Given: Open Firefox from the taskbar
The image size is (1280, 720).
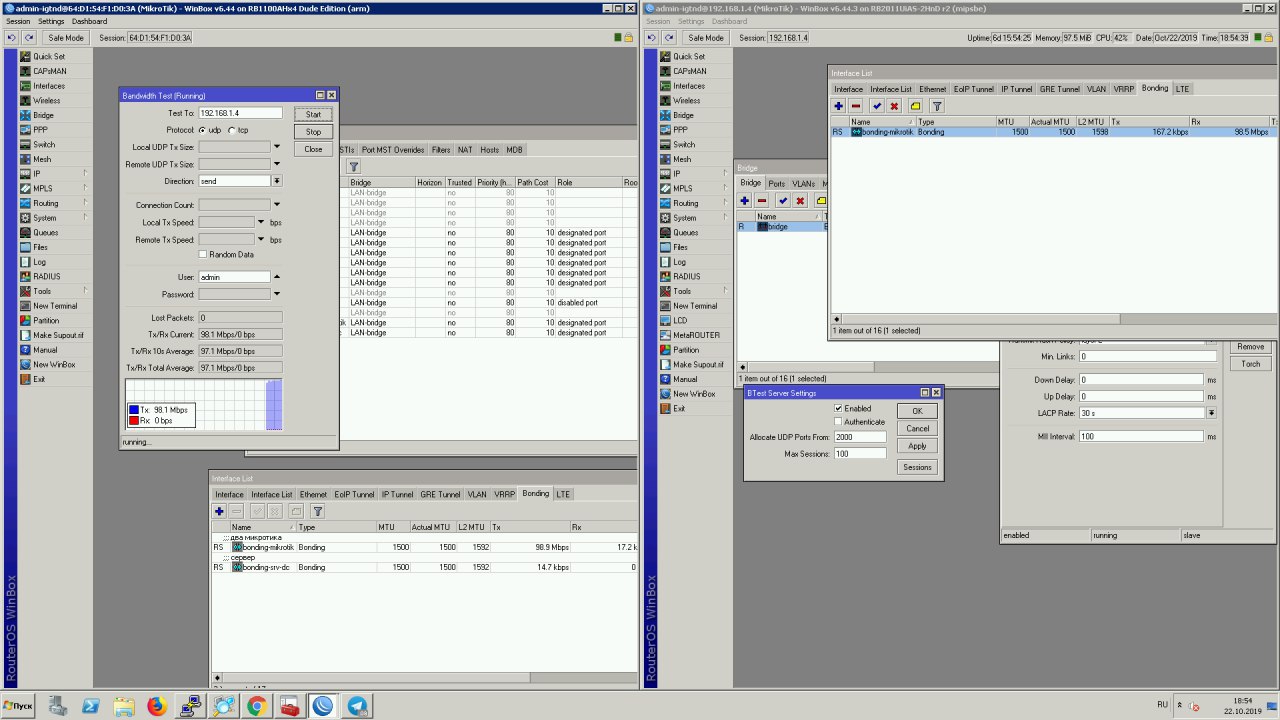Looking at the screenshot, I should coord(156,706).
